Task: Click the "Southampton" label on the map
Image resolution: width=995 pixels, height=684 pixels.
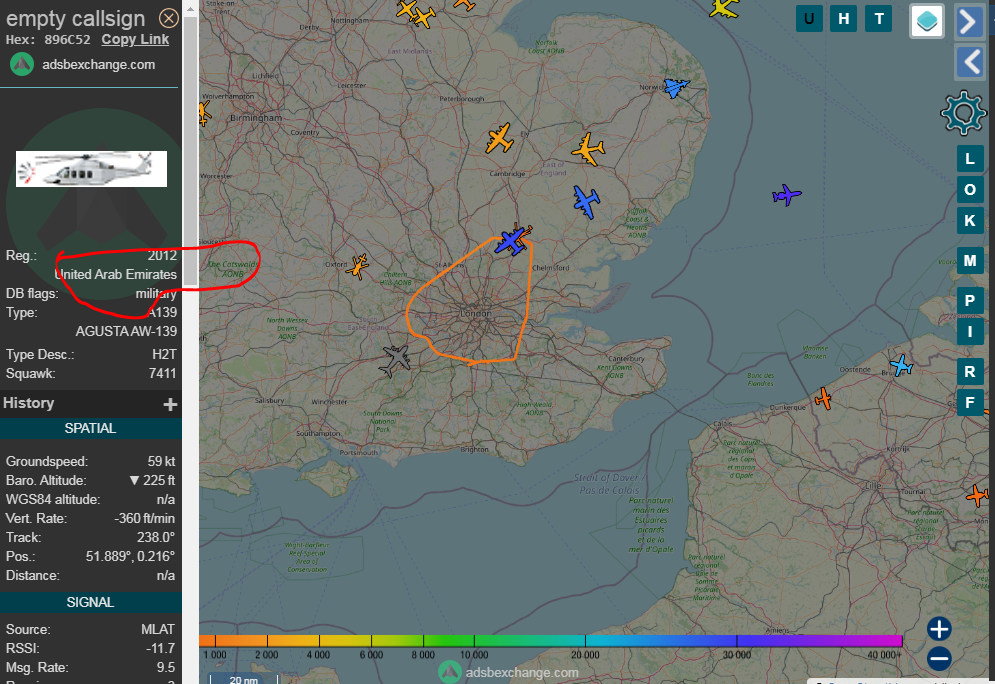Action: point(318,433)
